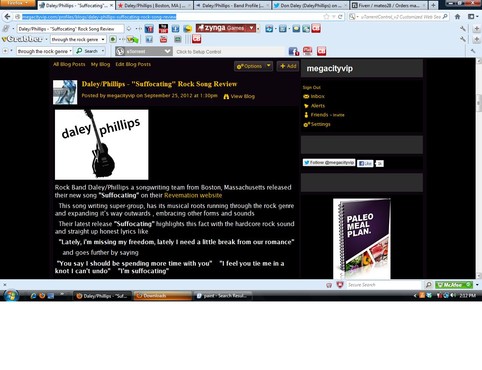Click the search magnifier in browser search box
This screenshot has height=370, width=482.
click(445, 17)
